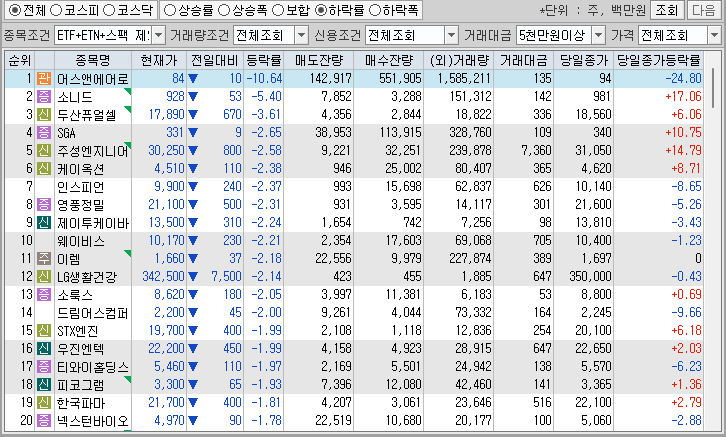This screenshot has height=437, width=726.
Task: Select the 코스피 radio button
Action: point(56,10)
